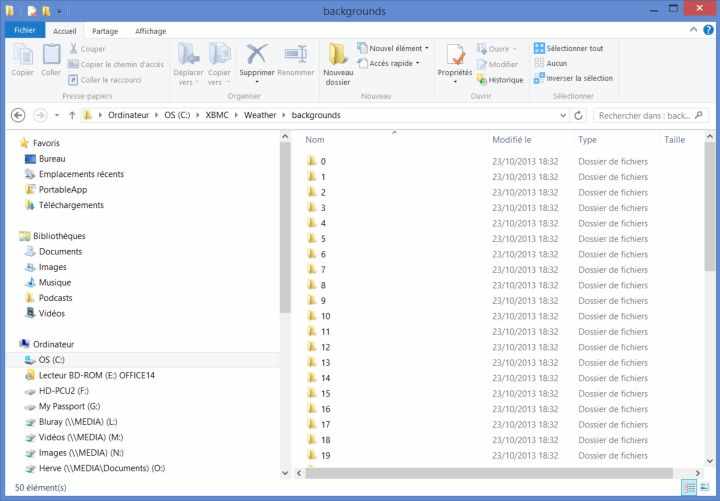Viewport: 720px width, 501px height.
Task: Click Sélectionner tout
Action: (568, 48)
